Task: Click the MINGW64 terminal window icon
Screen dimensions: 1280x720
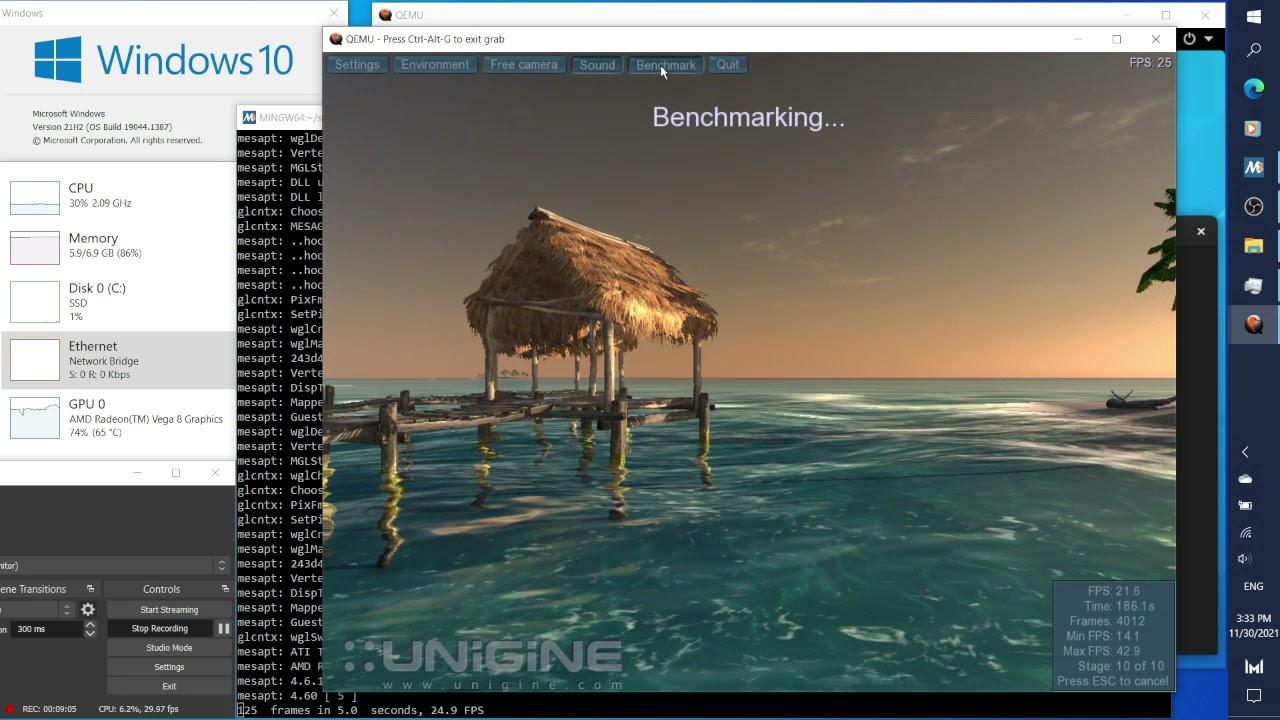Action: (249, 117)
